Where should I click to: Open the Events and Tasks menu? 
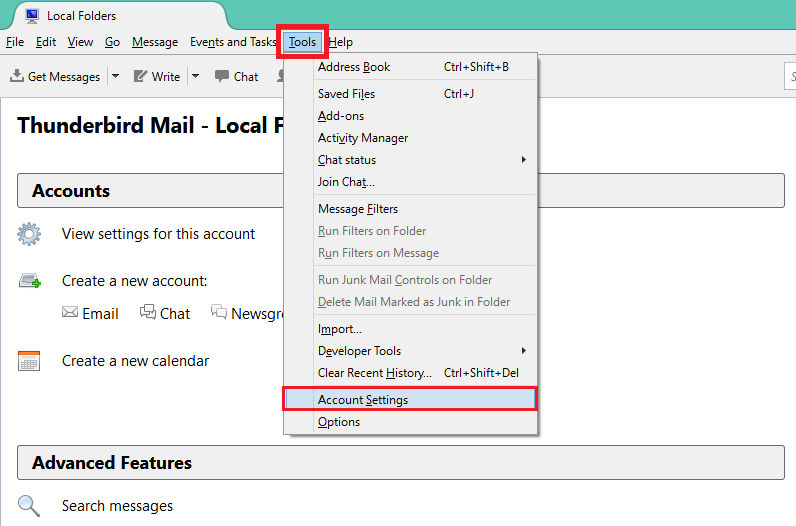pos(233,42)
